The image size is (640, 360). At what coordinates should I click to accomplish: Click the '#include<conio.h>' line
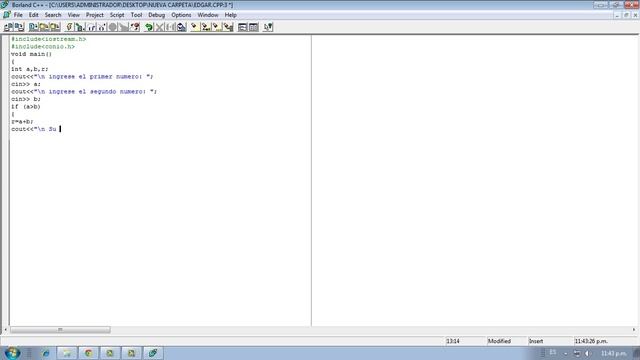43,47
